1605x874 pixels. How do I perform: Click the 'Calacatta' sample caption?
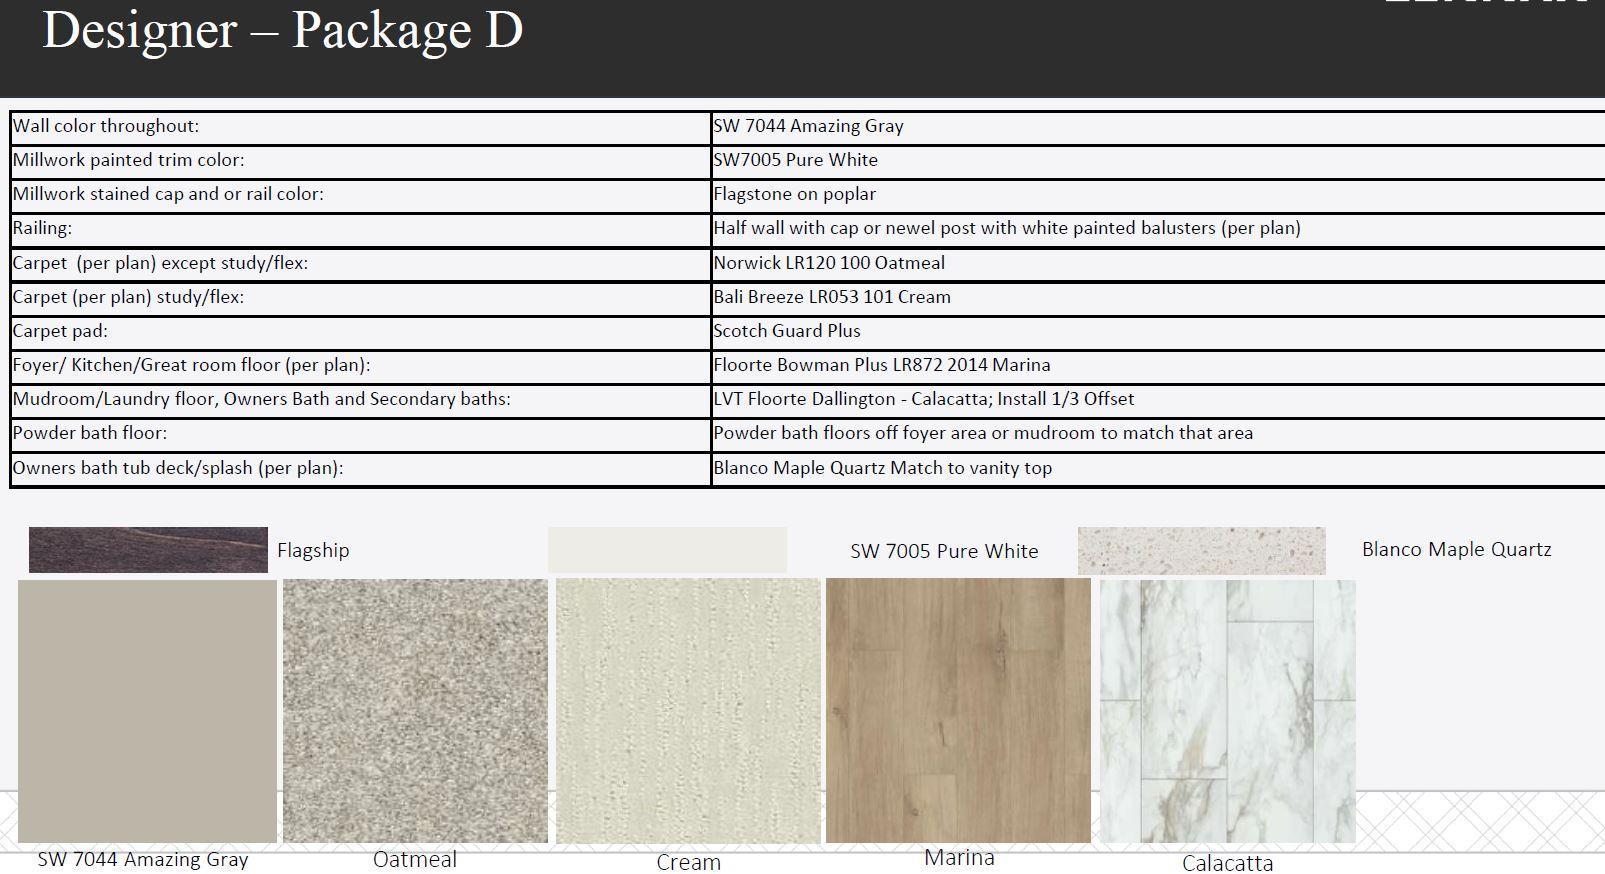click(1228, 863)
